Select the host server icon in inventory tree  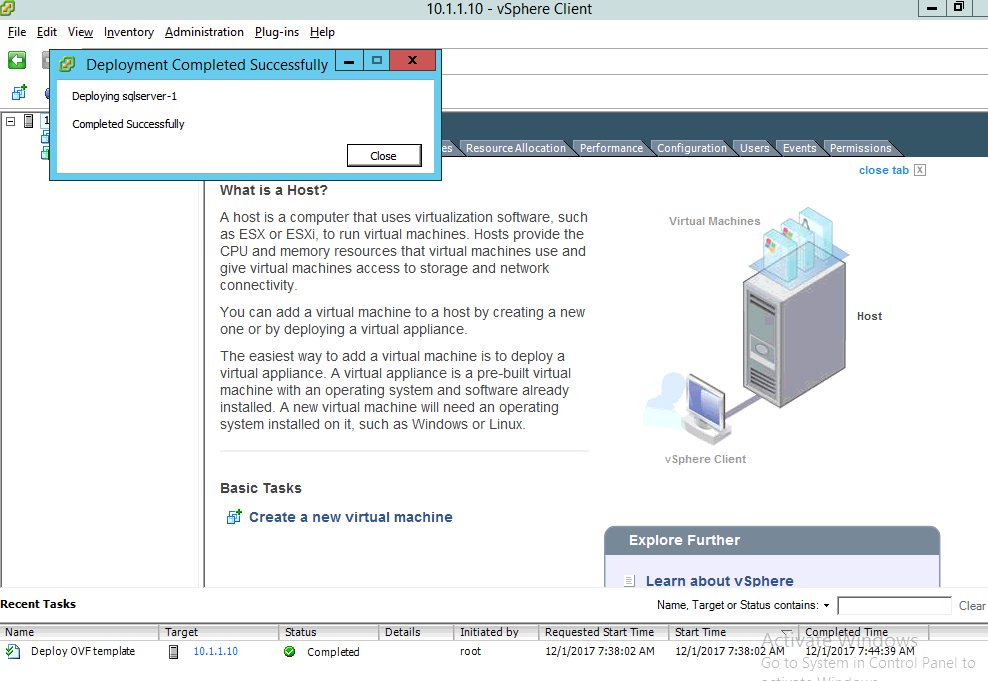tap(28, 120)
